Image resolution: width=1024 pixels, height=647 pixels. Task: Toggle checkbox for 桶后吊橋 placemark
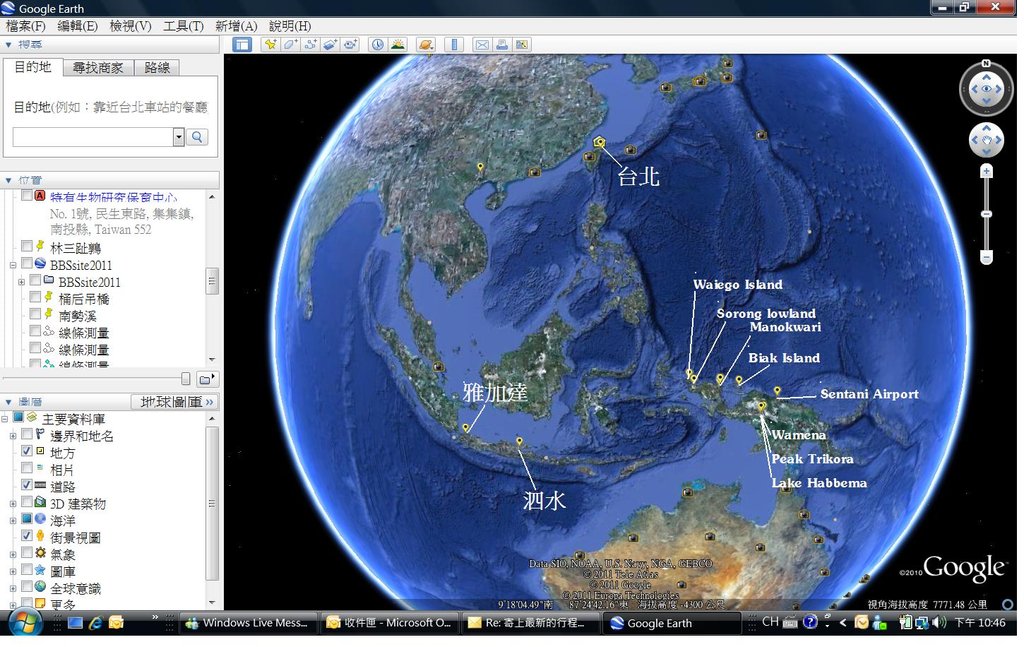(x=35, y=297)
